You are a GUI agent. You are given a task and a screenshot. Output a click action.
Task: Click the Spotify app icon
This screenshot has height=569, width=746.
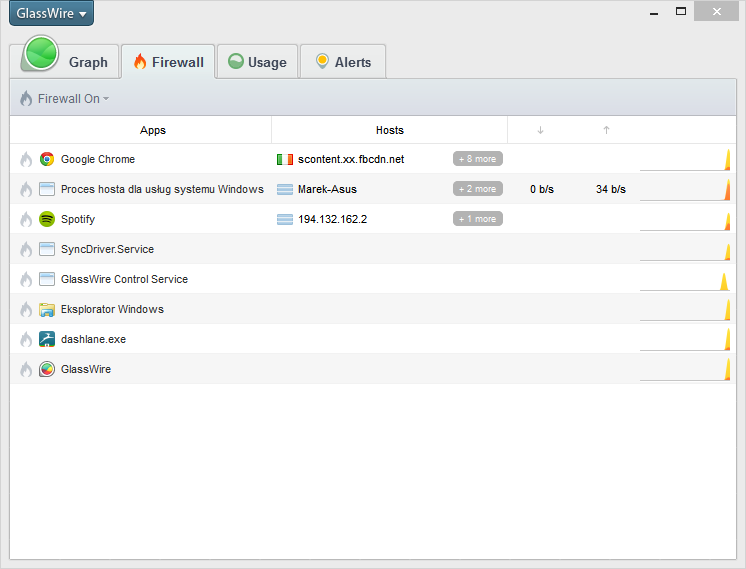47,219
